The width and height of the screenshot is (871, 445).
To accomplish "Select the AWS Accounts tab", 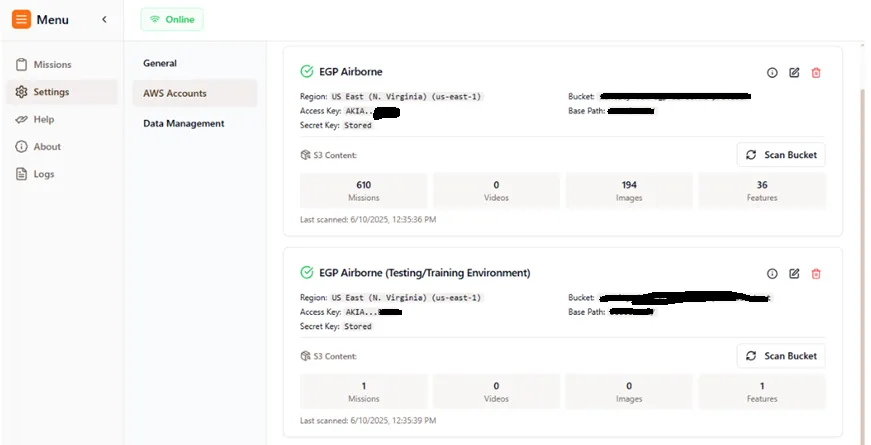I will (175, 93).
